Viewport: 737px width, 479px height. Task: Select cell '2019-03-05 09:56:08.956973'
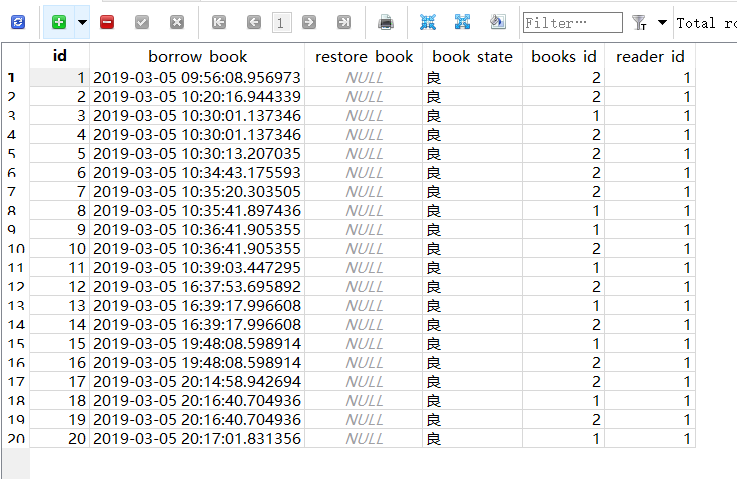(x=197, y=78)
